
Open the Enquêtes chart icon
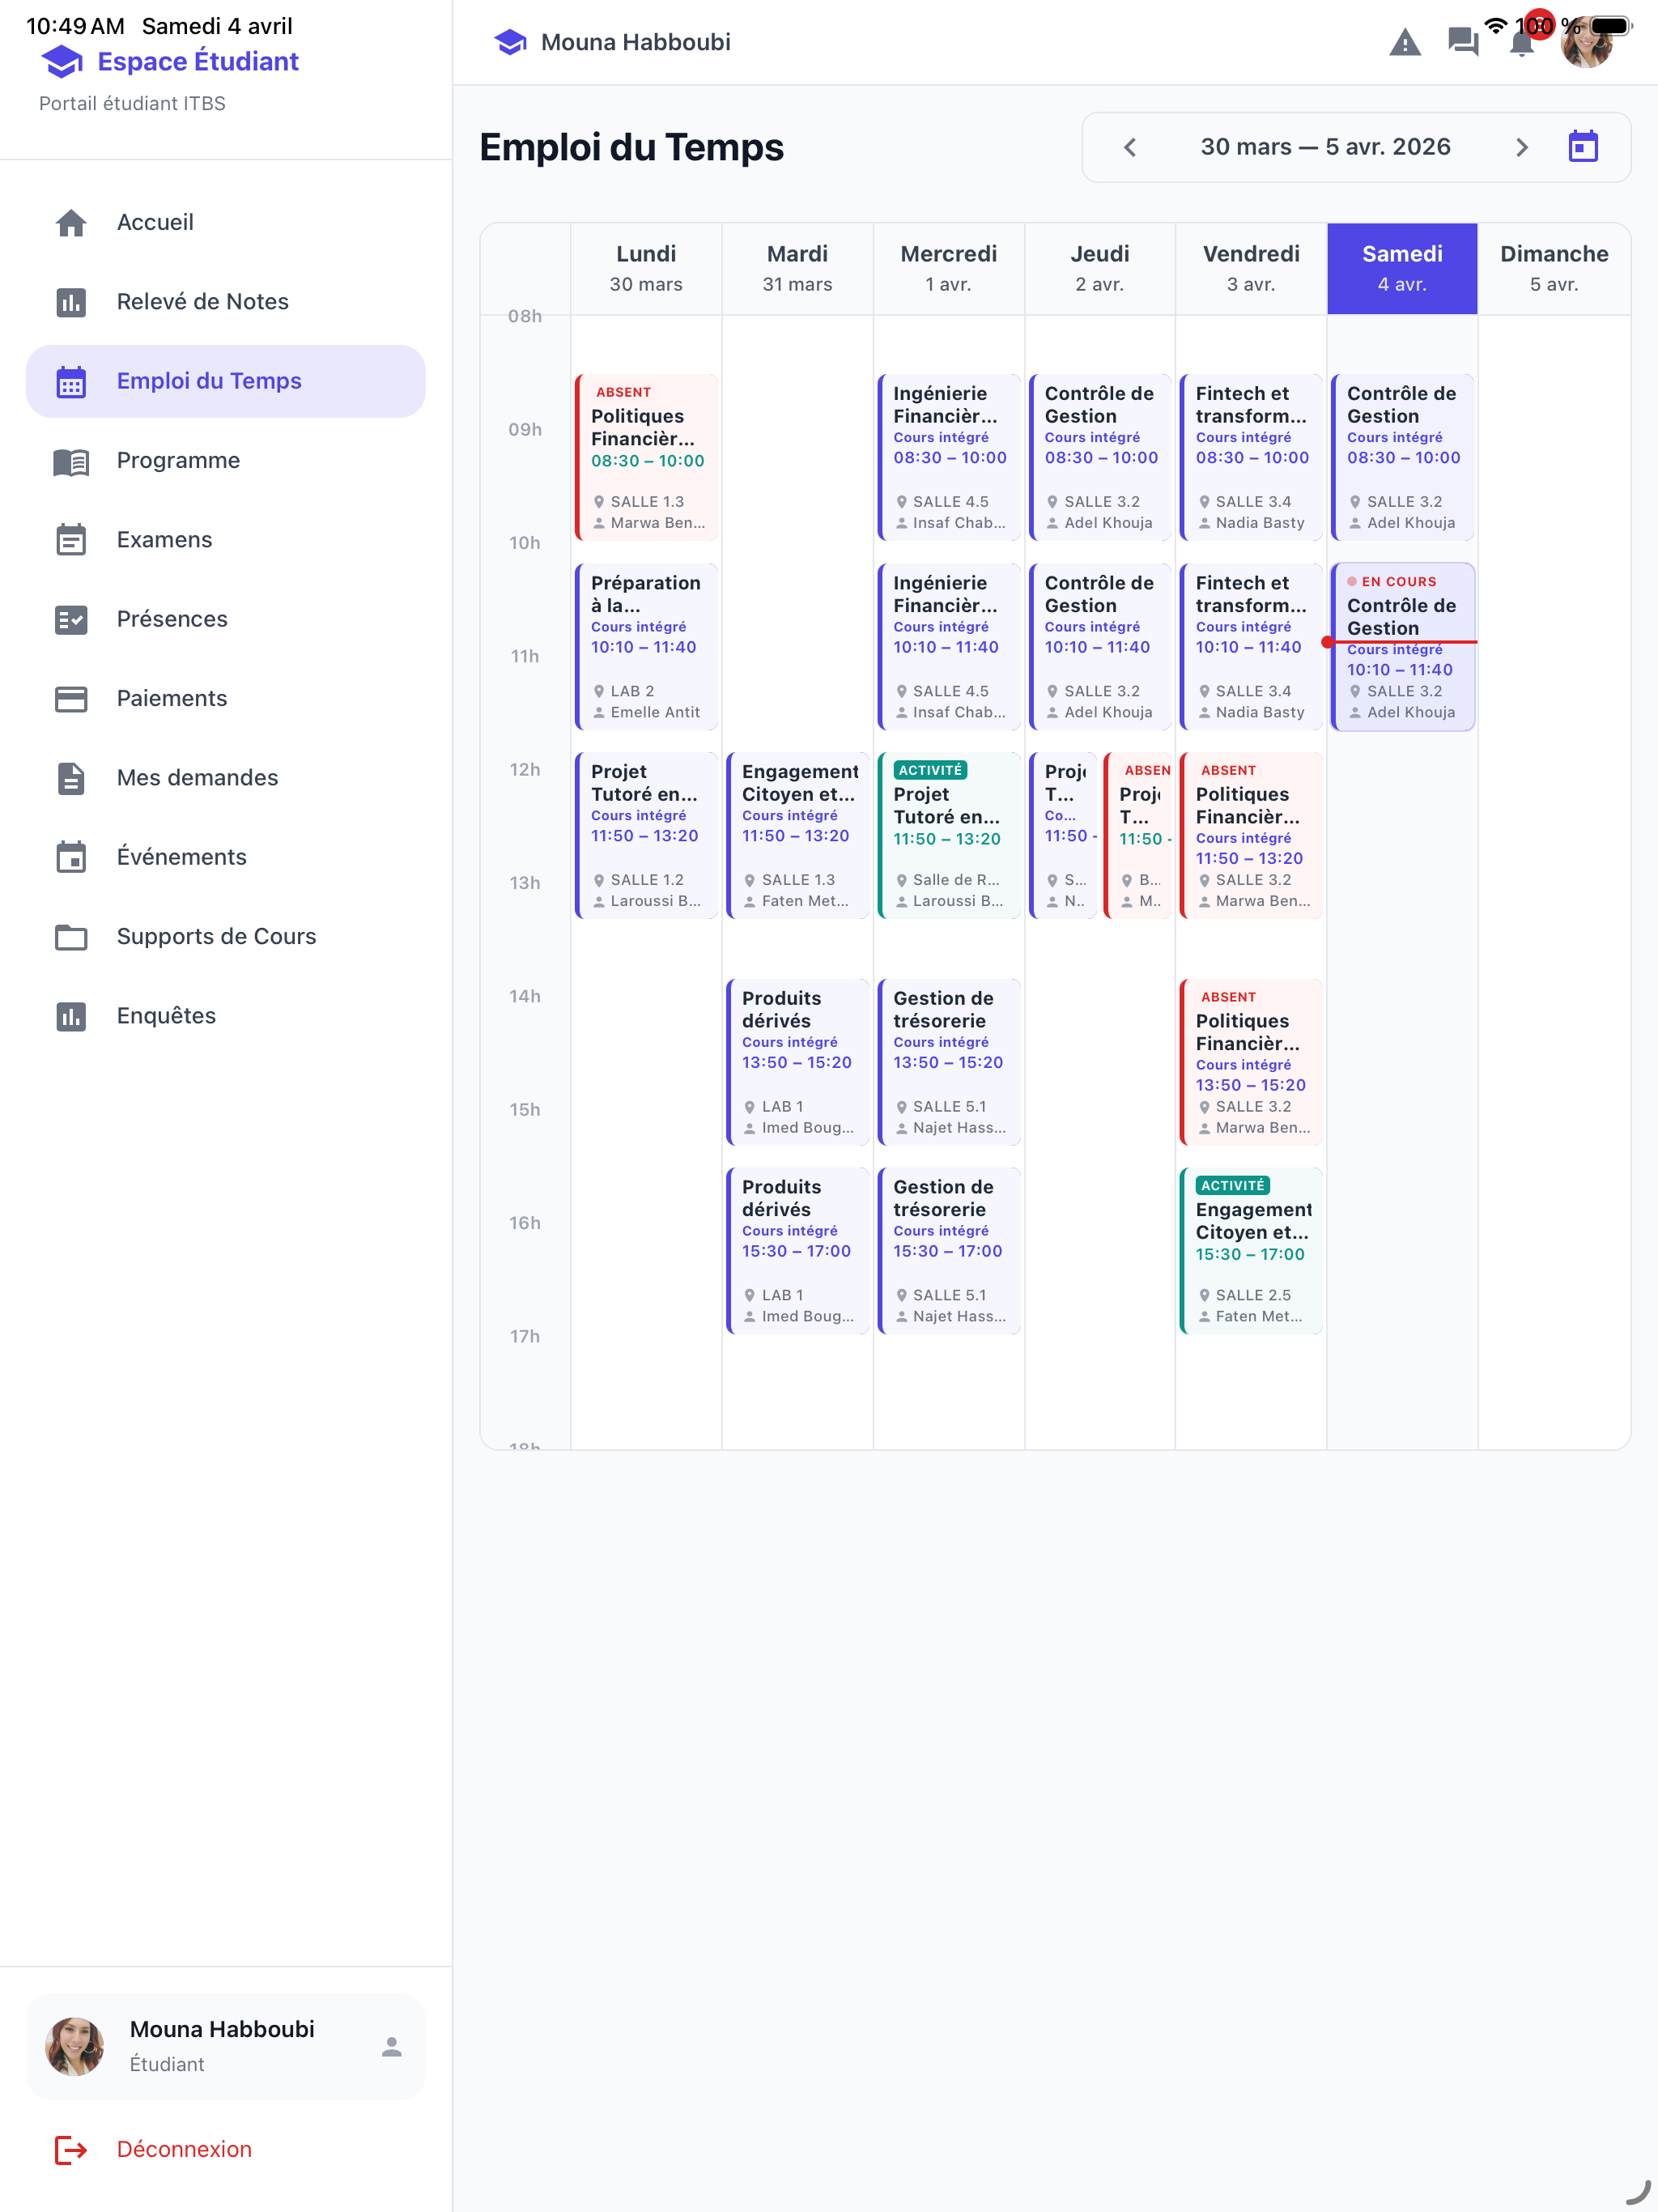click(71, 1016)
